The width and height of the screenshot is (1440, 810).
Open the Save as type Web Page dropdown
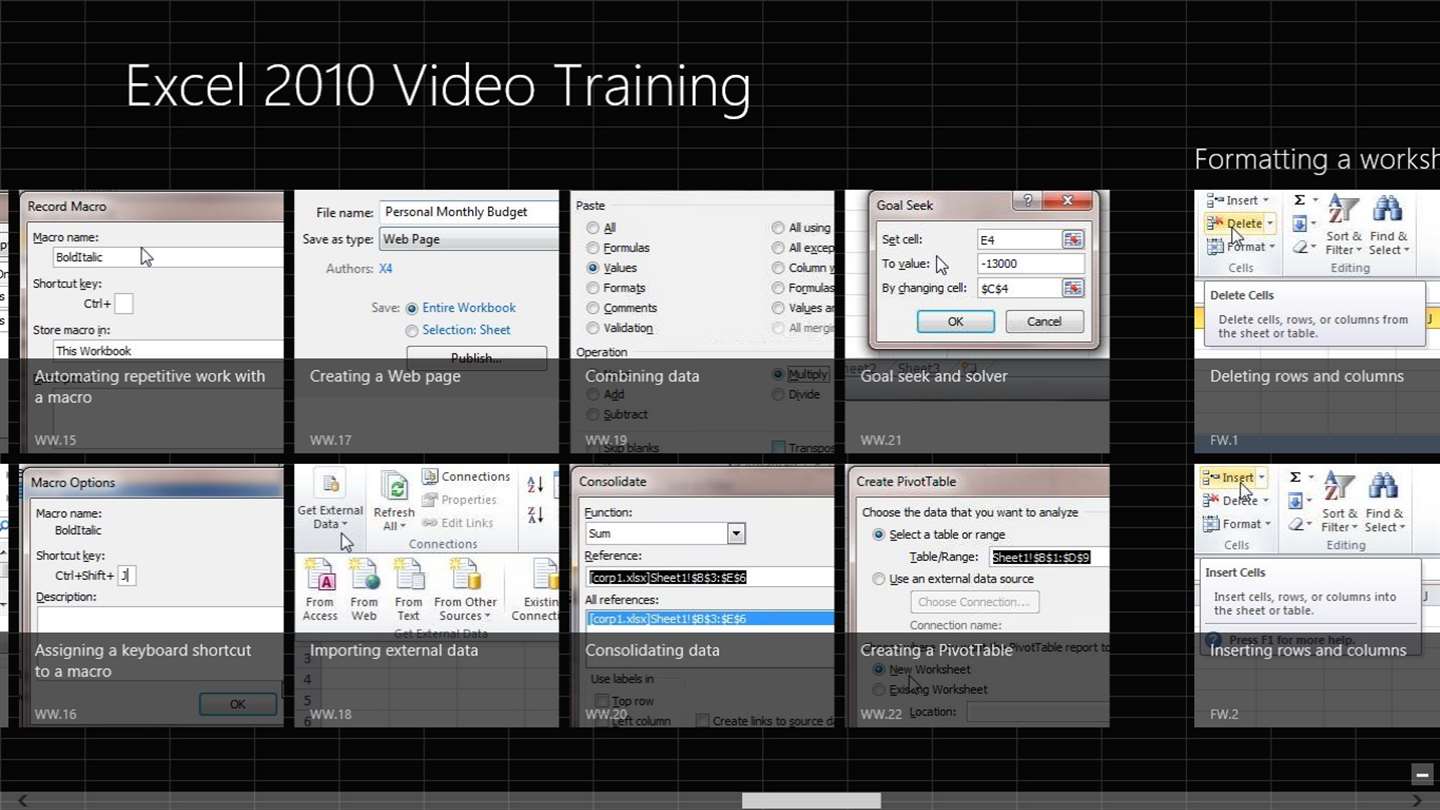point(468,239)
